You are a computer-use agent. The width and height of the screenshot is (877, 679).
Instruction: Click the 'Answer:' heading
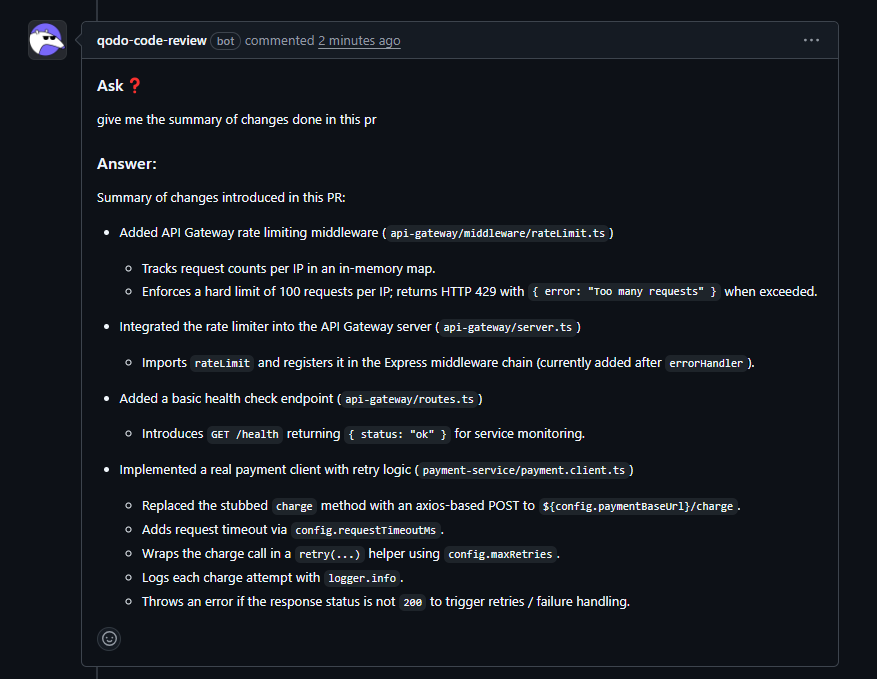(x=127, y=163)
